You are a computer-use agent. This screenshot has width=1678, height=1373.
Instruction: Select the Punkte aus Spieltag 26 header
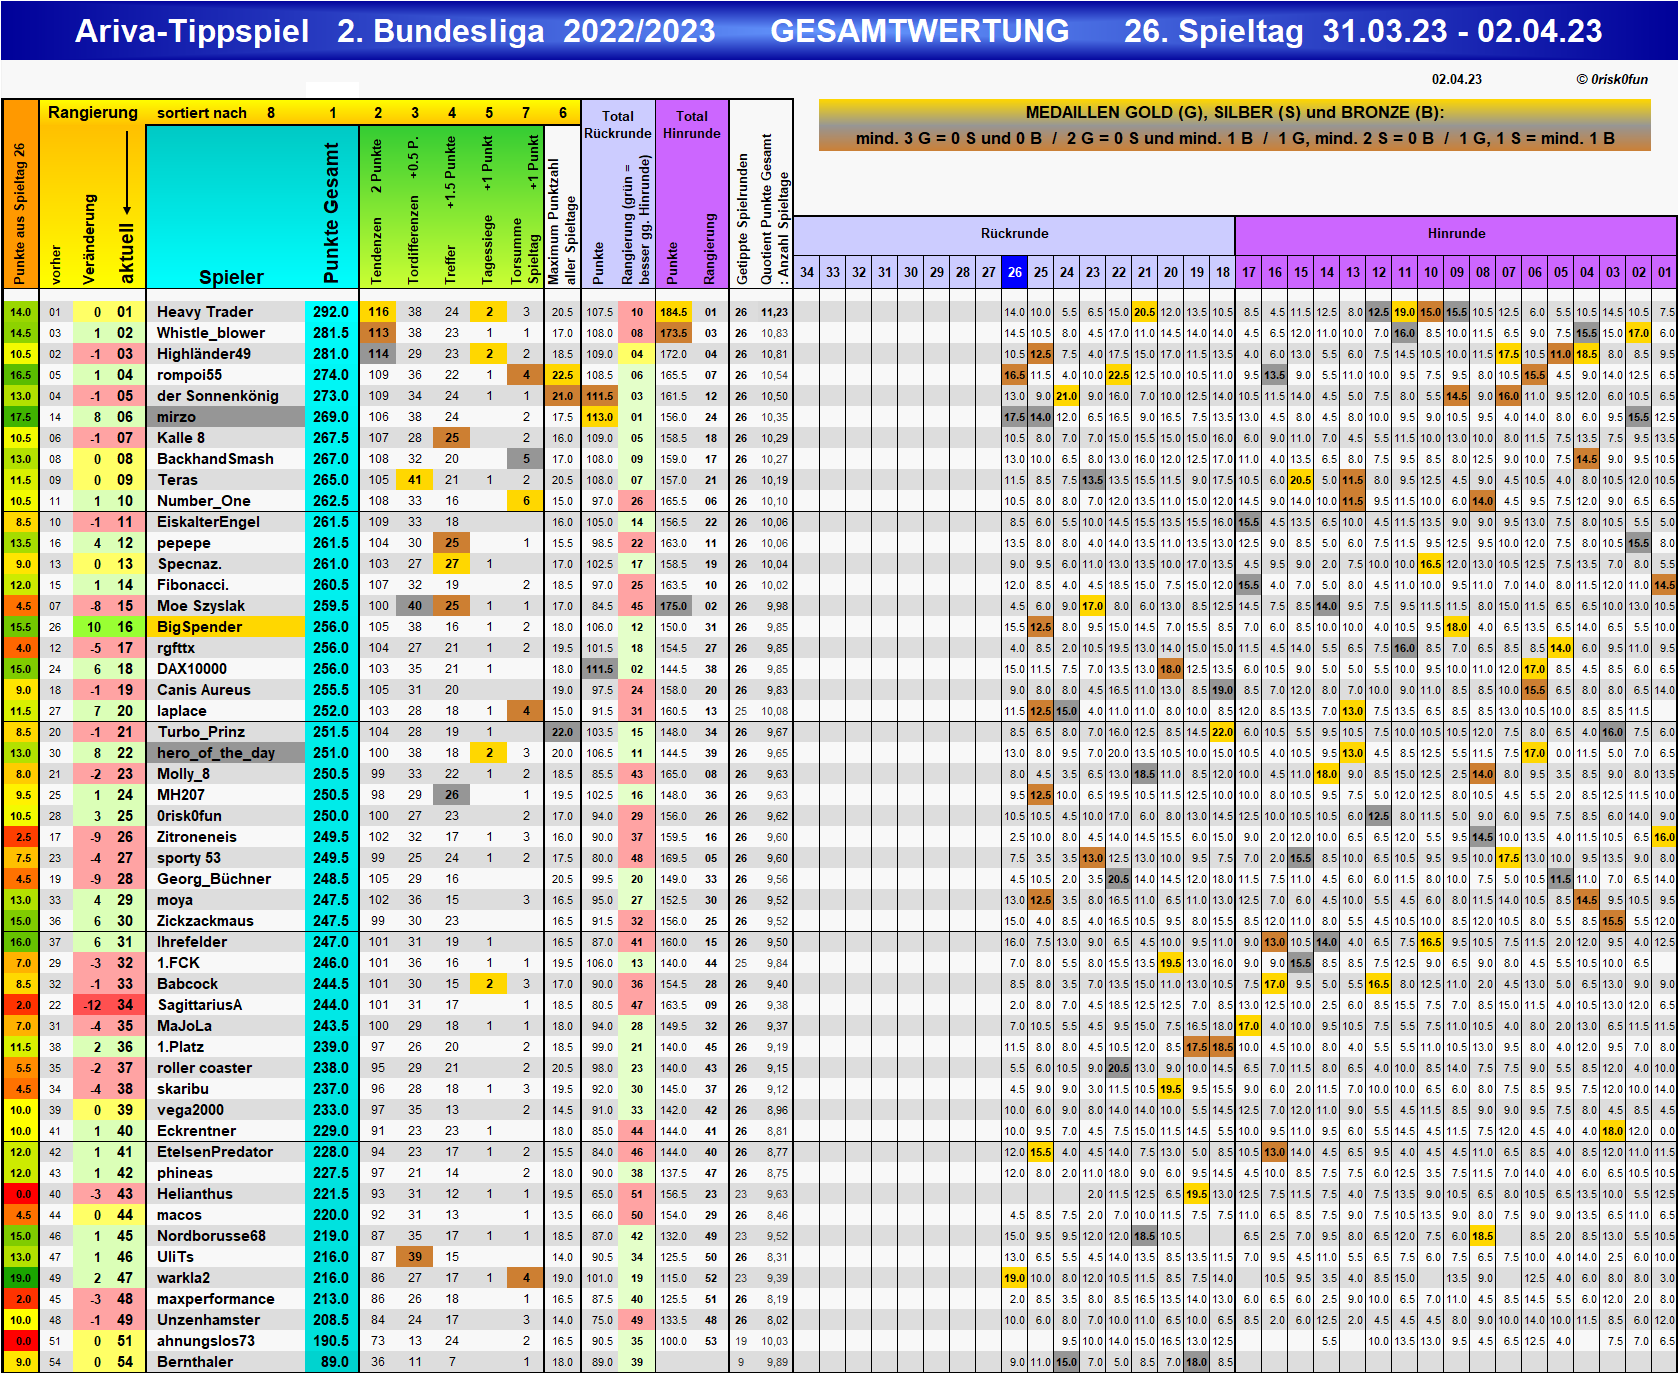pyautogui.click(x=19, y=212)
